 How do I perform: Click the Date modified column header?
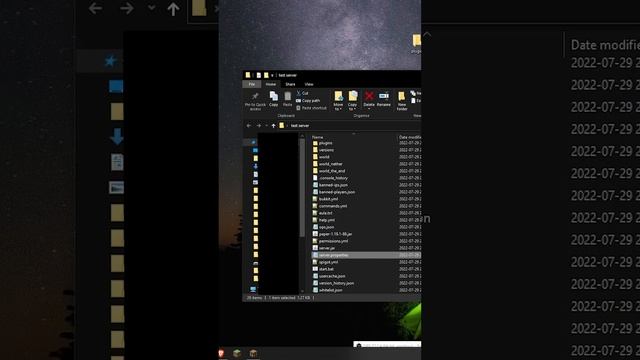coord(409,137)
